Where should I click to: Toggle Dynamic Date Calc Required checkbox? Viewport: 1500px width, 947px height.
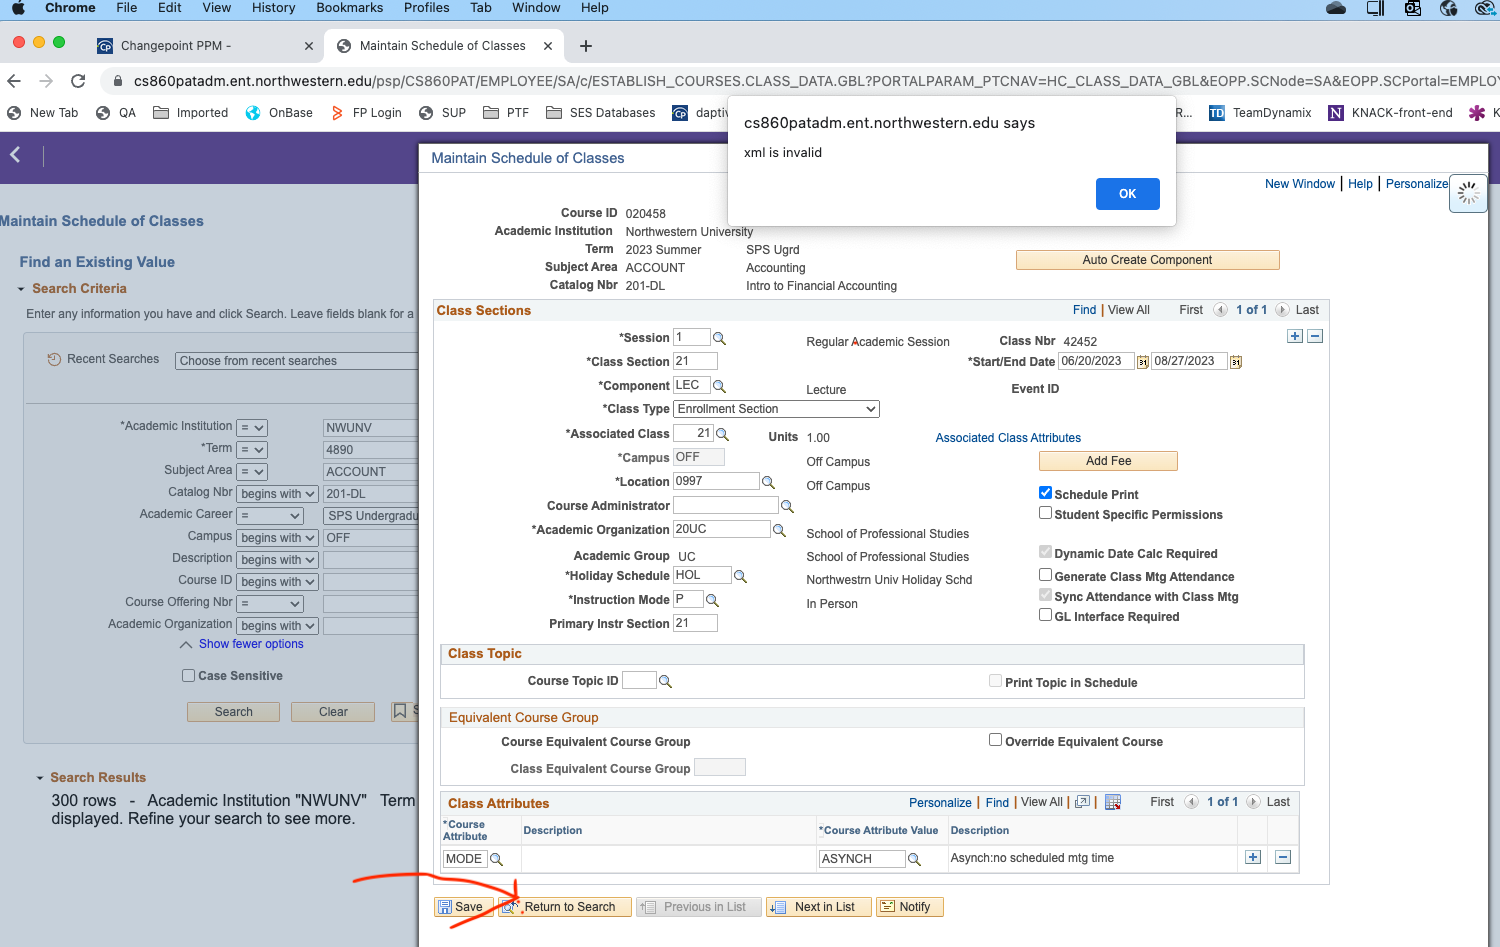1045,552
